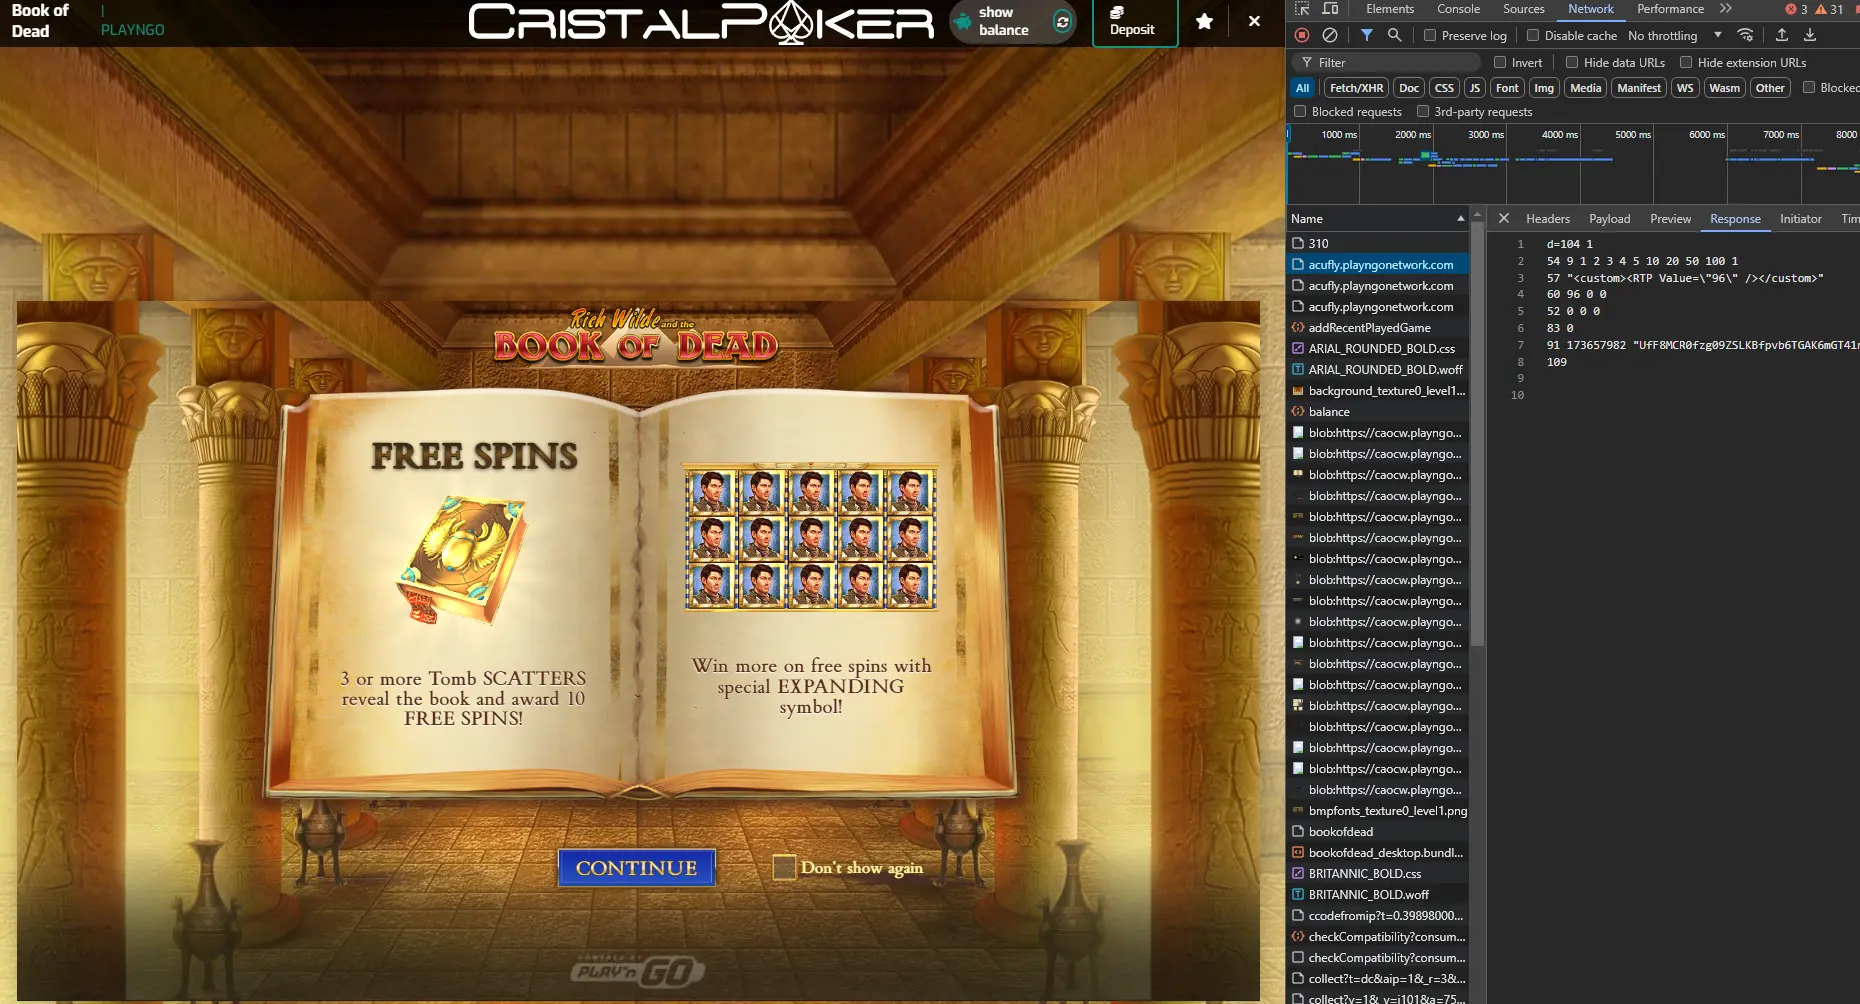This screenshot has width=1860, height=1004.
Task: Open the Headers tab of the request
Action: click(x=1547, y=218)
